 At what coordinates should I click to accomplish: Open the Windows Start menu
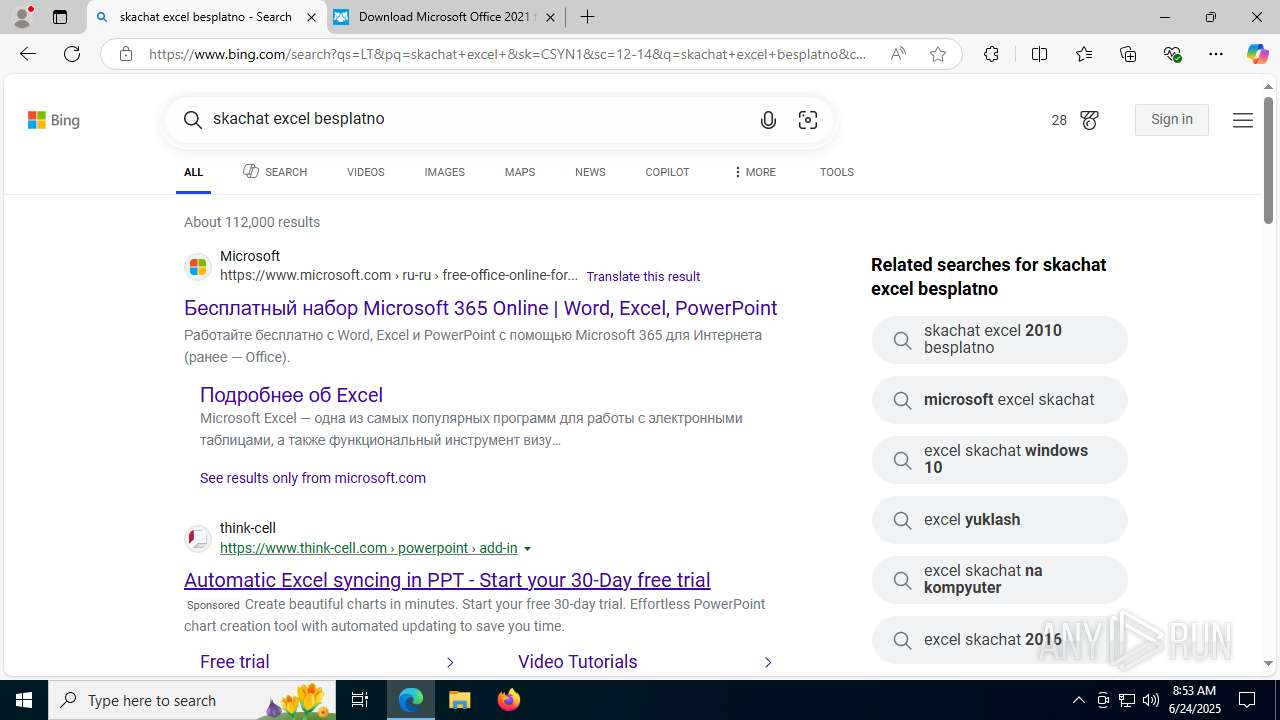point(24,700)
